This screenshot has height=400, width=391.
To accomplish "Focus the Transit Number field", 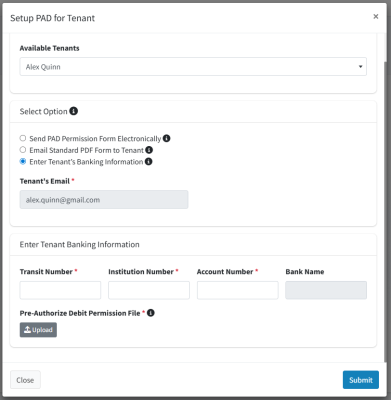I will [60, 290].
